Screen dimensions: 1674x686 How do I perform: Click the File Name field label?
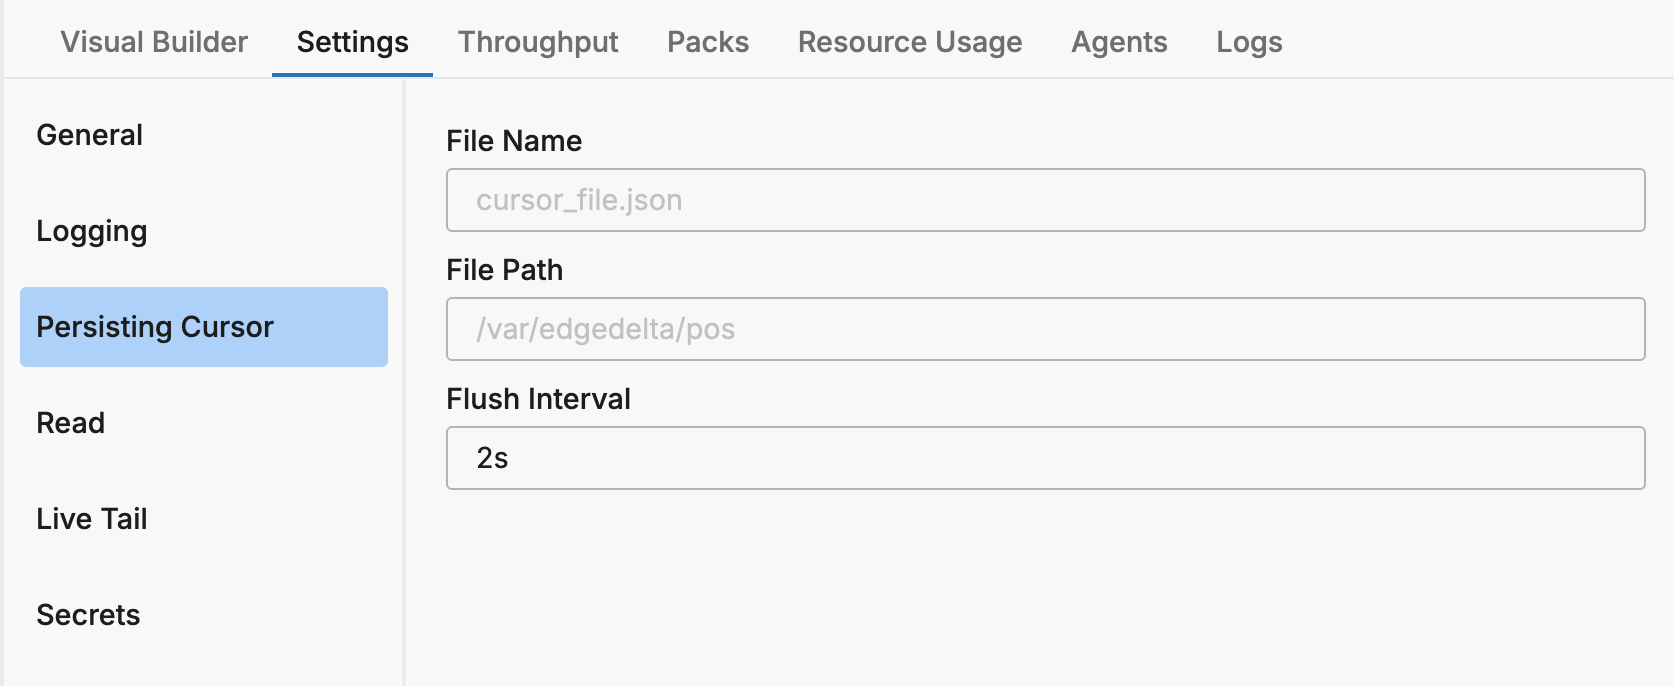[x=514, y=141]
